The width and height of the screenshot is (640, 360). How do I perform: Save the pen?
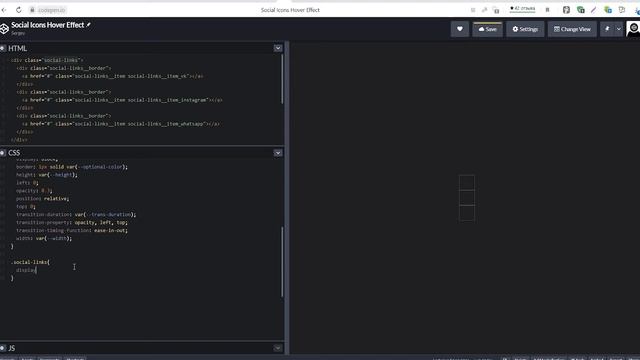pos(487,29)
